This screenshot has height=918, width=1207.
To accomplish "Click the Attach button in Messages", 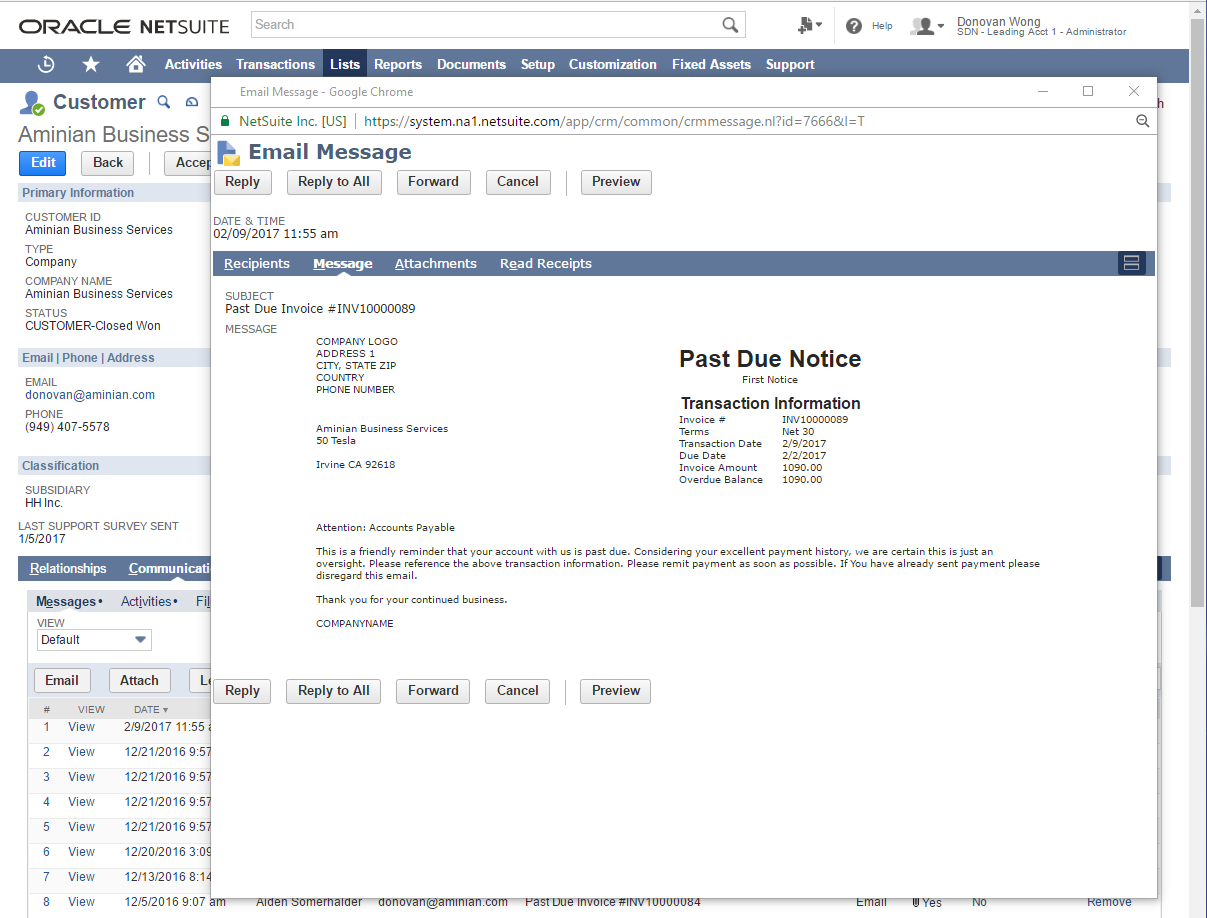I will 139,681.
